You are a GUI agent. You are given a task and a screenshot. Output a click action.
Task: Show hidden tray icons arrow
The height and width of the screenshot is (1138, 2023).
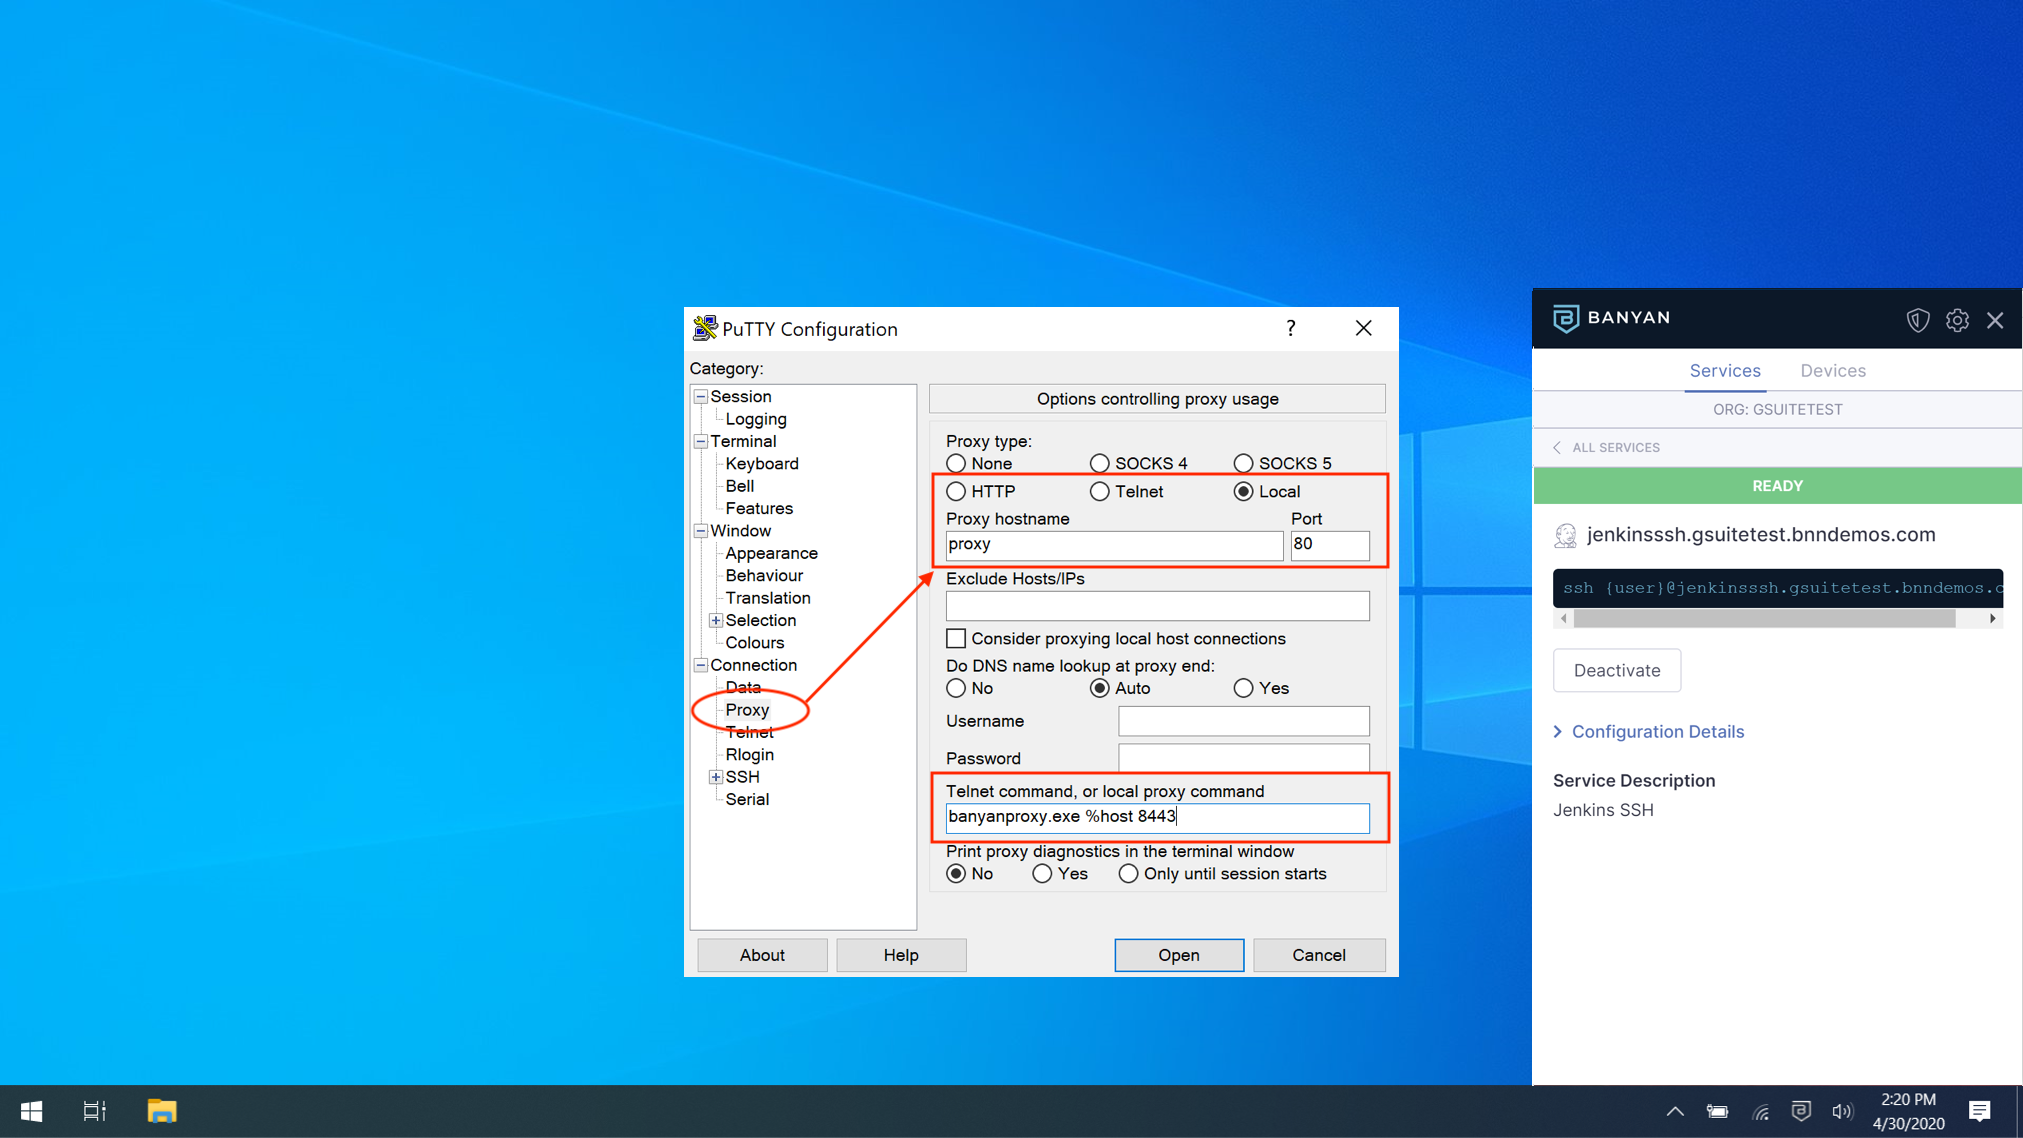click(1675, 1111)
